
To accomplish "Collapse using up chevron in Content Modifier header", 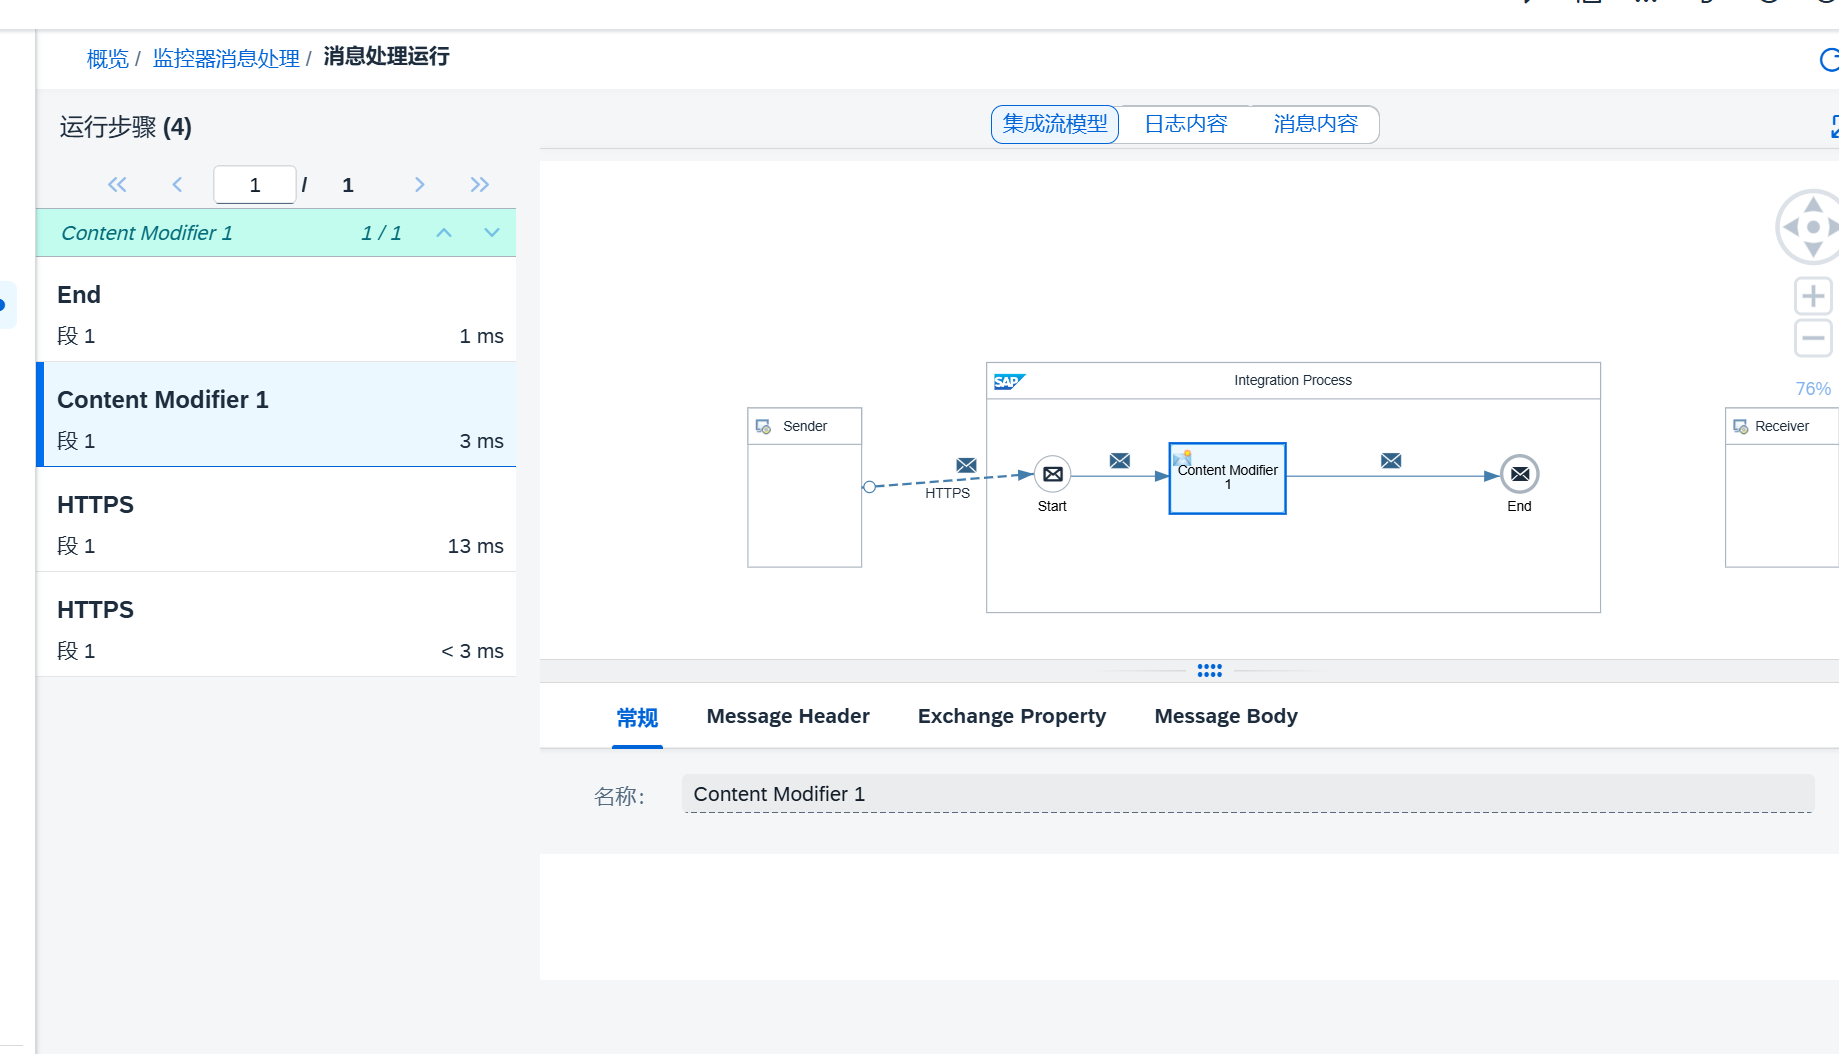I will 444,233.
